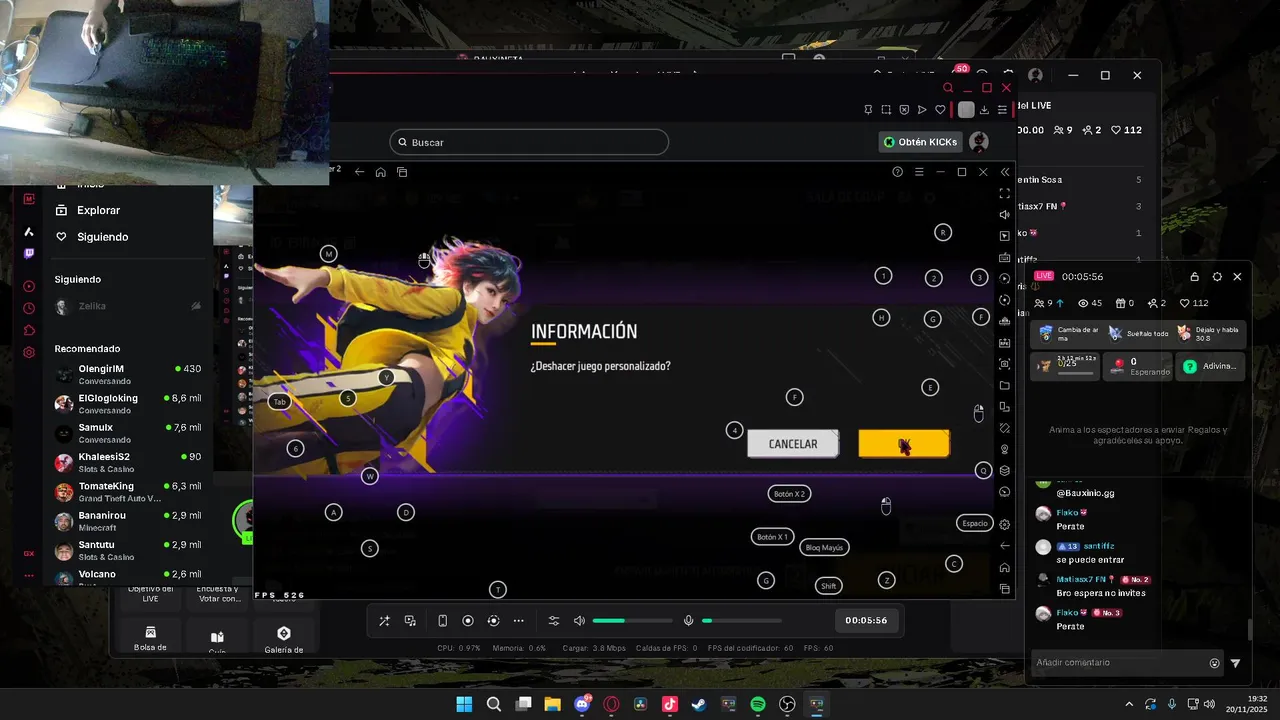The height and width of the screenshot is (720, 1280).
Task: Open the 0 Esperando card
Action: [x=1138, y=366]
